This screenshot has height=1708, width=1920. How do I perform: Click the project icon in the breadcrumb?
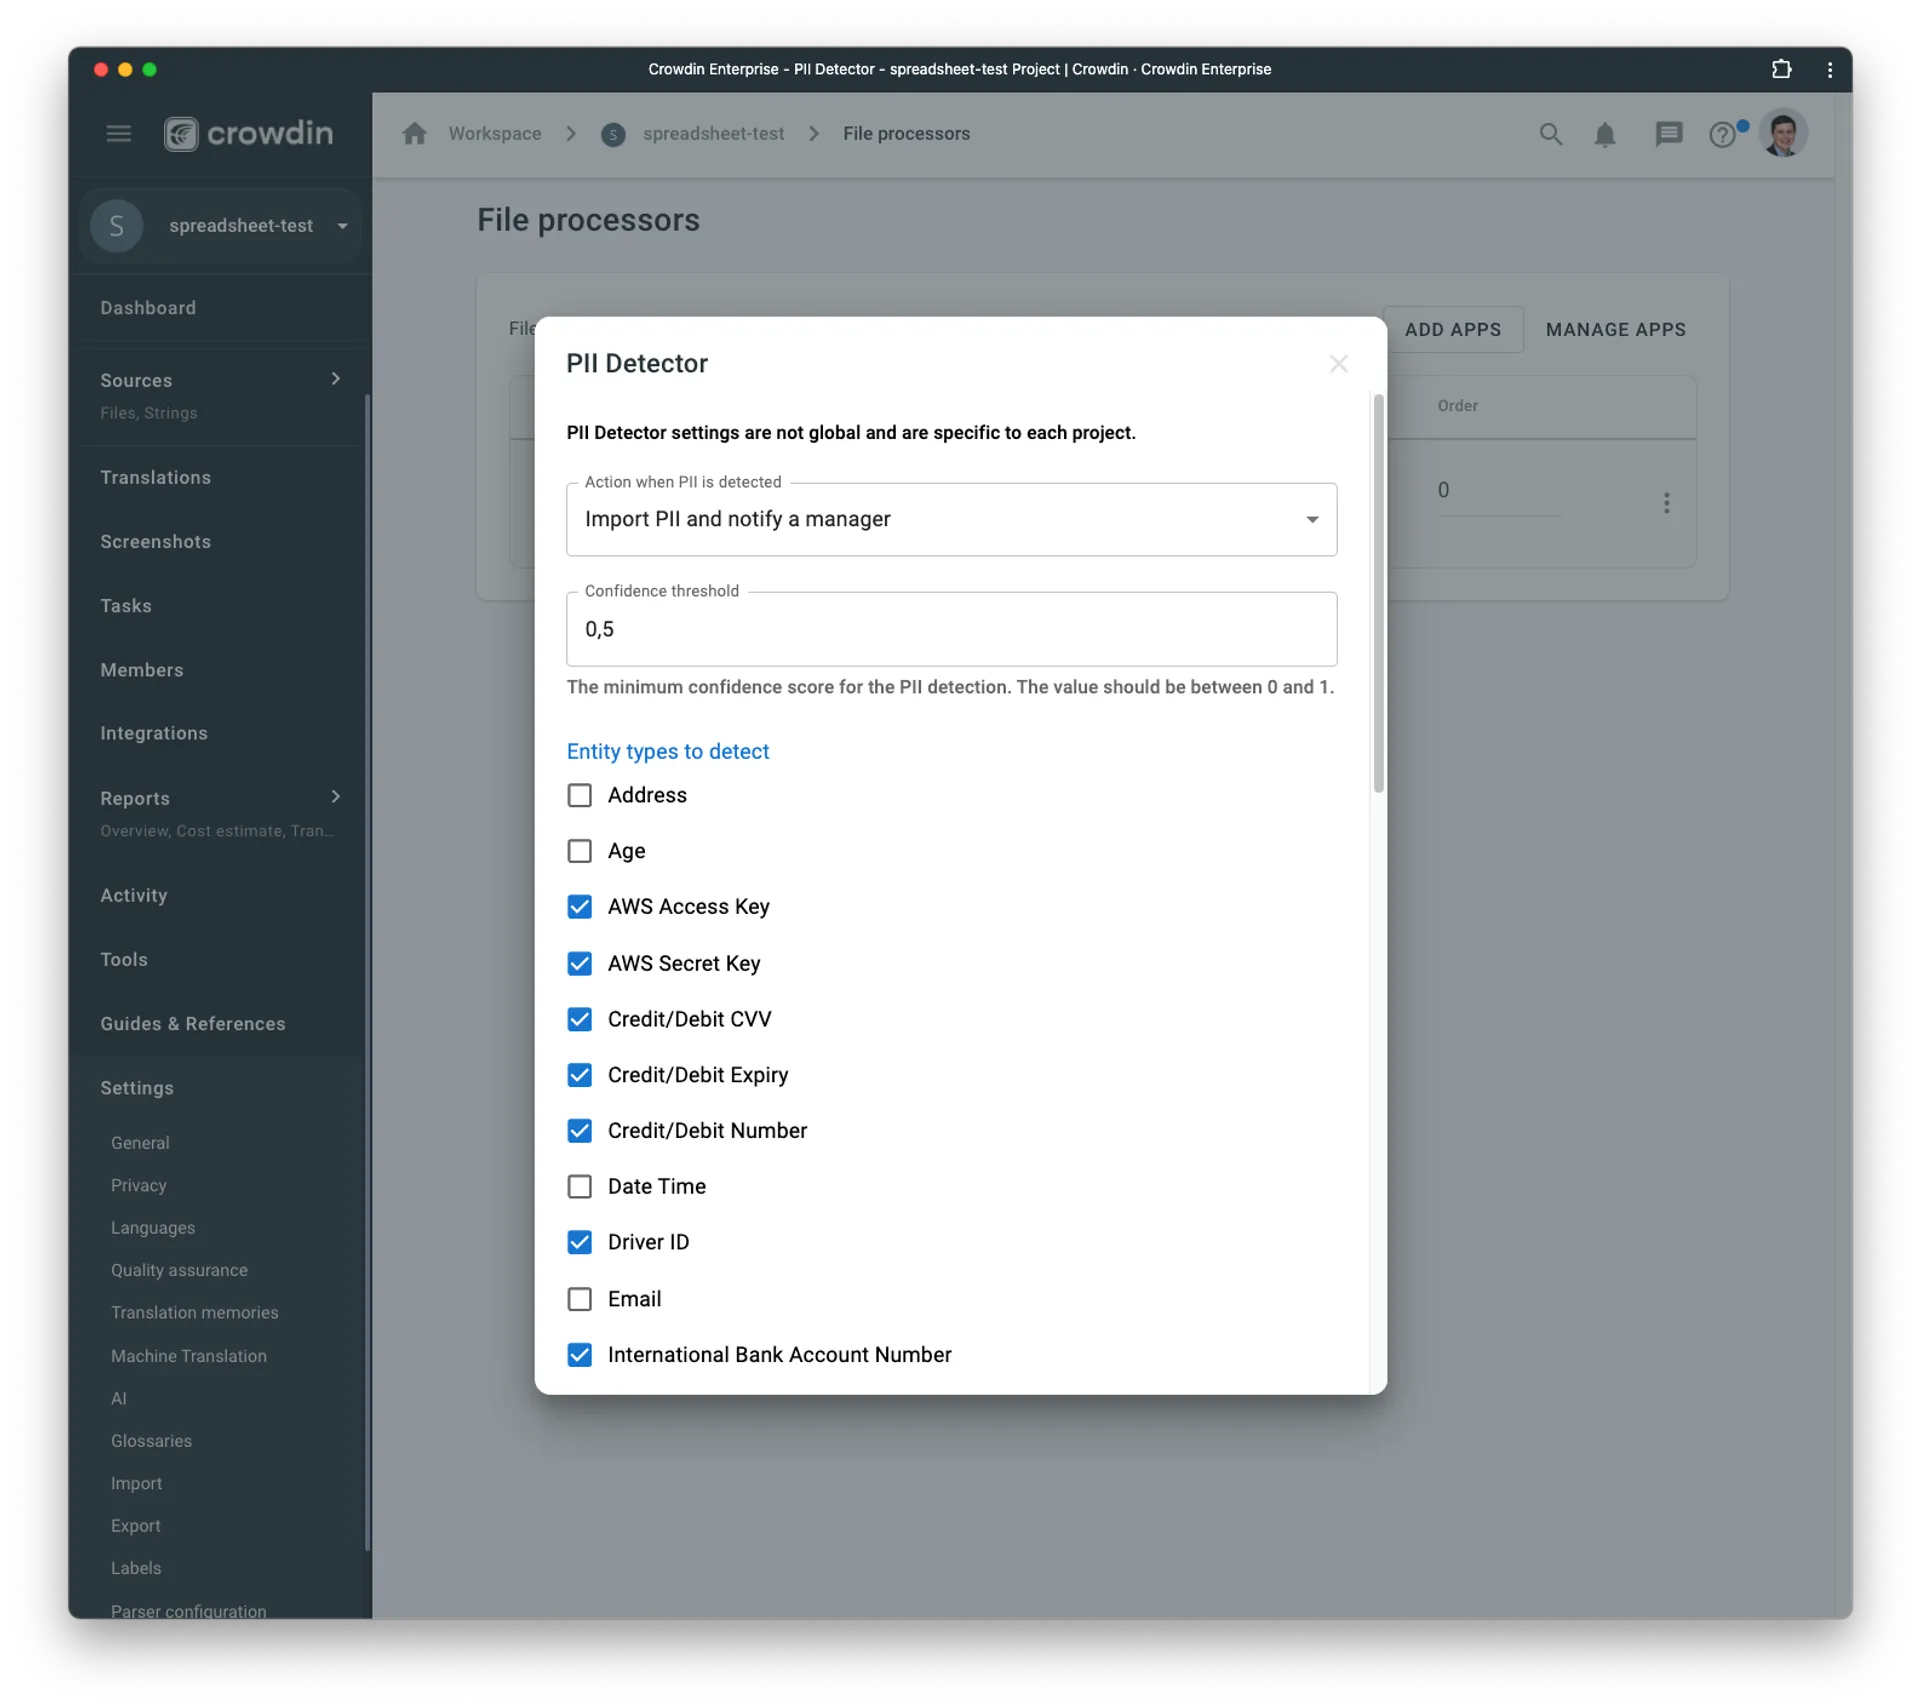(613, 134)
